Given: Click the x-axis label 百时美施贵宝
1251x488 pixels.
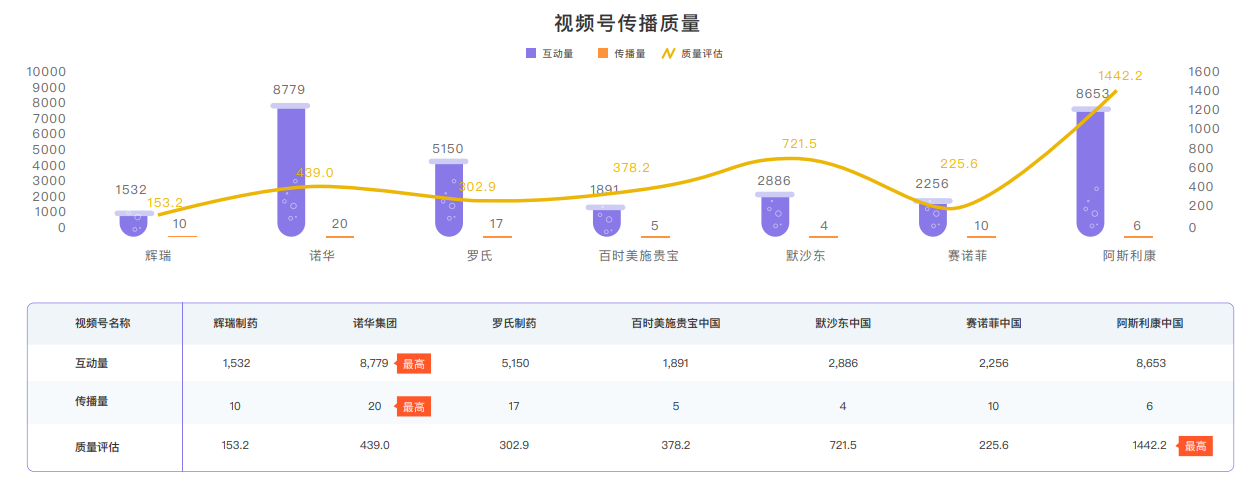Looking at the screenshot, I should tap(639, 256).
